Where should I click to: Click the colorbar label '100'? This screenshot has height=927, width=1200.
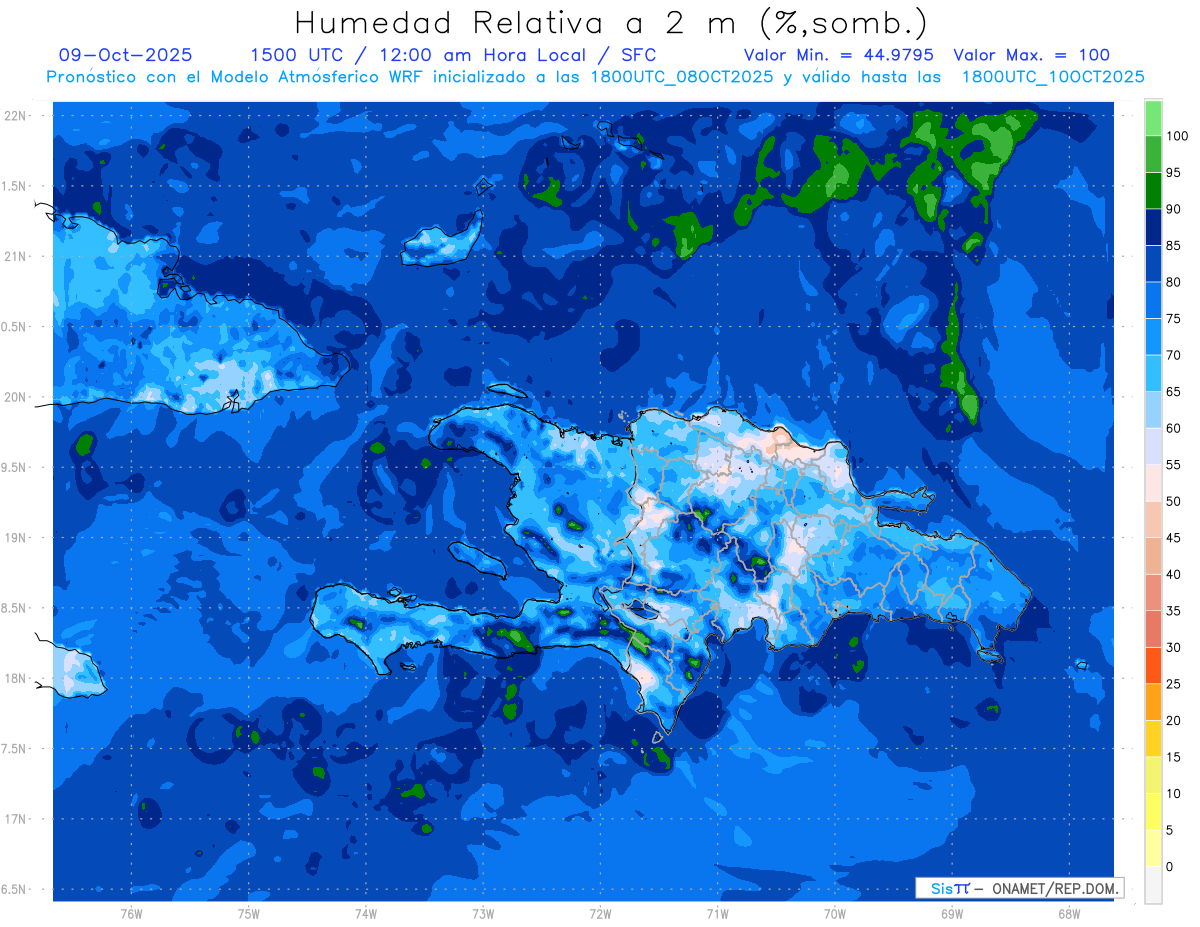[1176, 136]
